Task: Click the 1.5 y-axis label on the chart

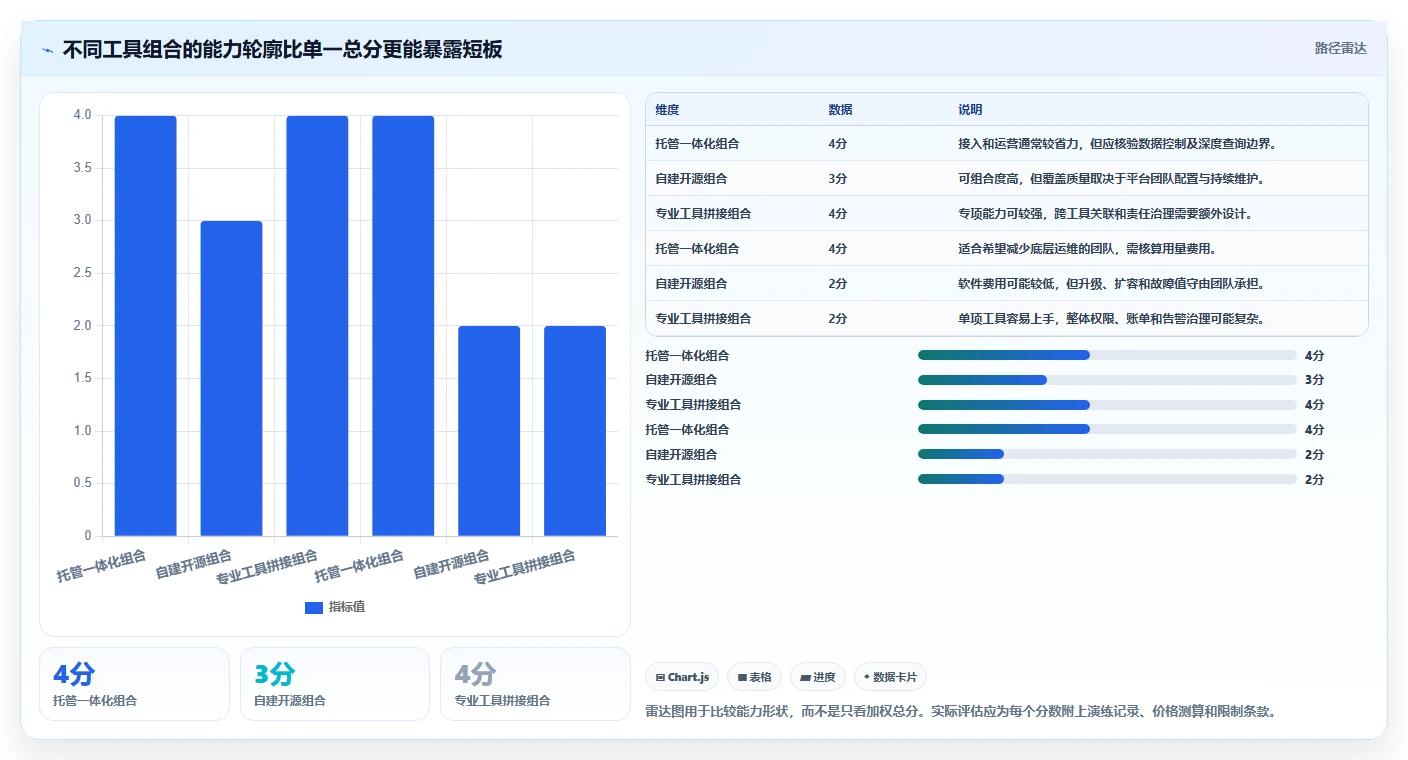Action: pyautogui.click(x=82, y=378)
